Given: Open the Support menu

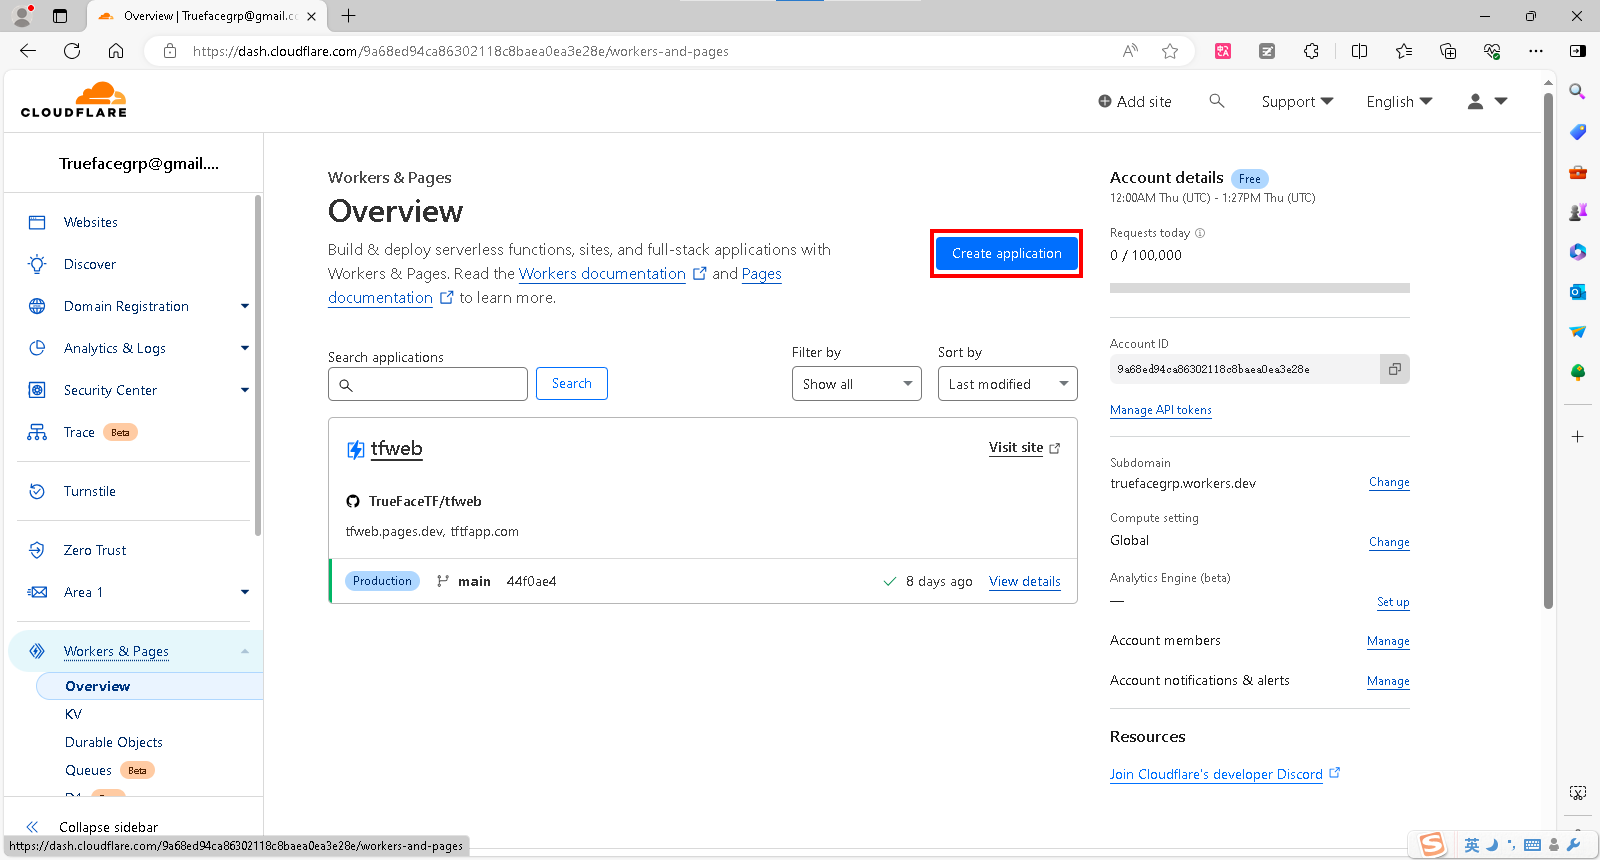Looking at the screenshot, I should [1297, 101].
